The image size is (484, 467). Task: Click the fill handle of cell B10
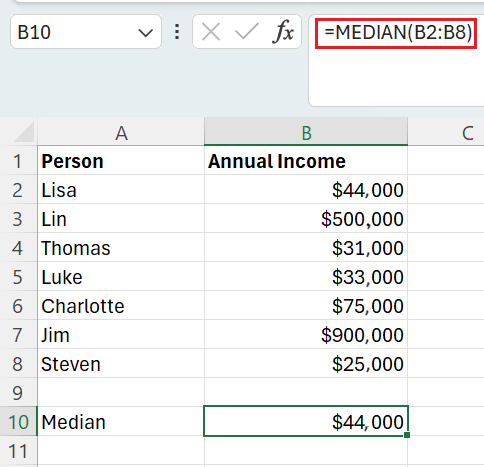point(407,435)
